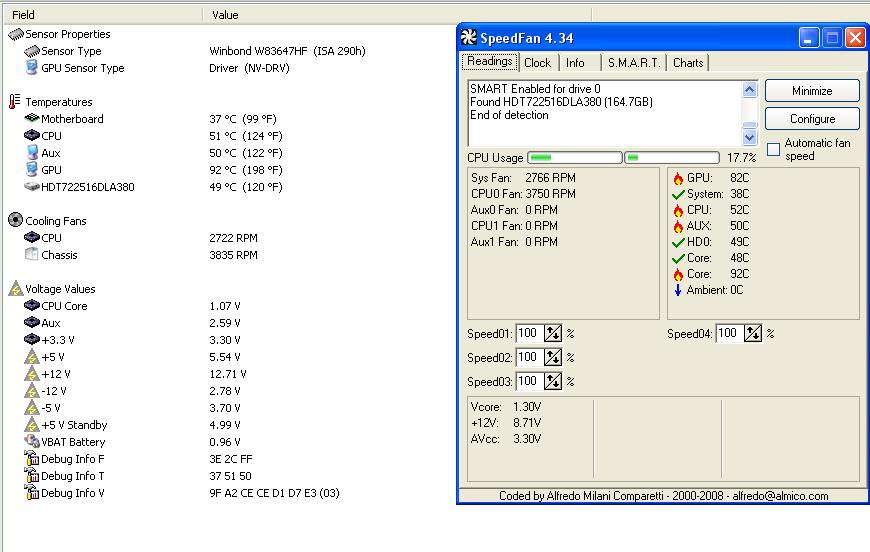Open the Readings tab in SpeedFan
Viewport: 870px width, 552px height.
click(x=490, y=62)
